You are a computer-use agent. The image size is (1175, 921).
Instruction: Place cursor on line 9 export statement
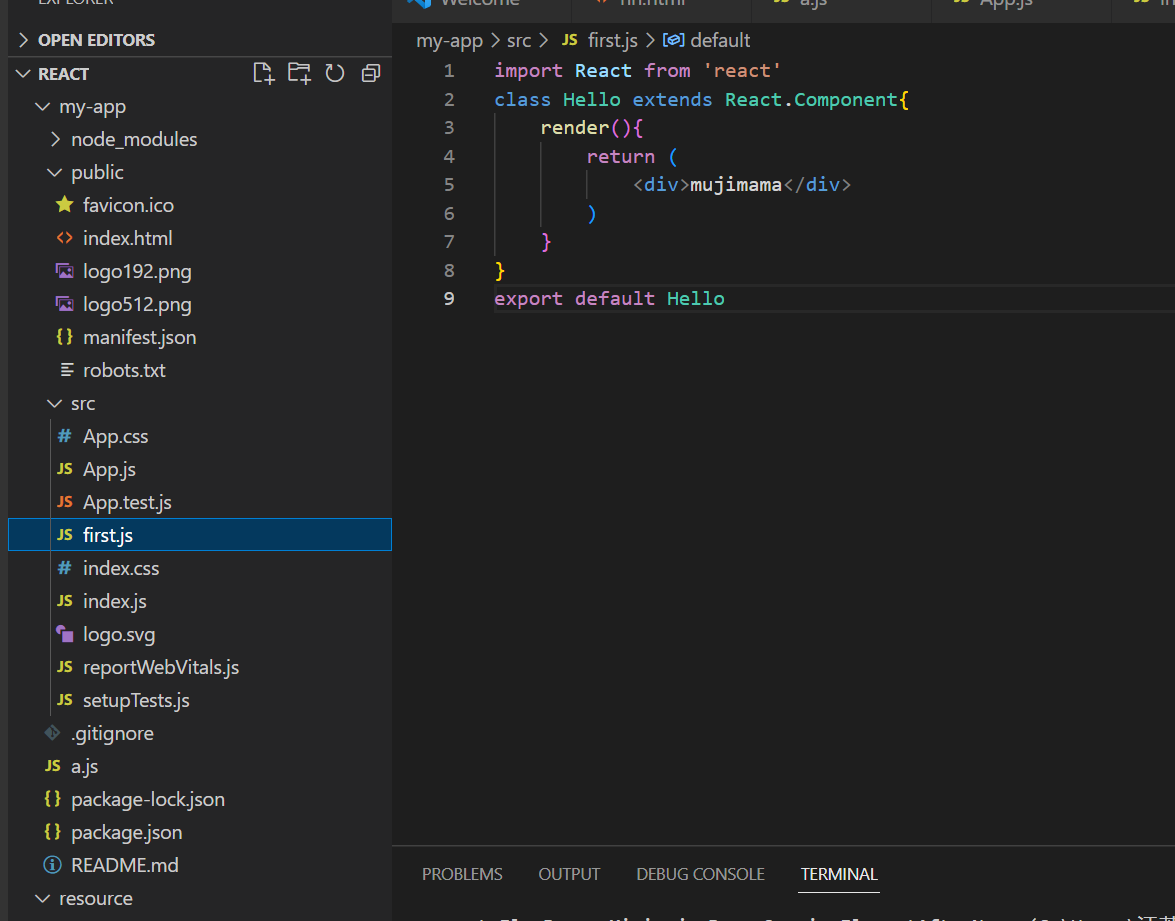609,298
